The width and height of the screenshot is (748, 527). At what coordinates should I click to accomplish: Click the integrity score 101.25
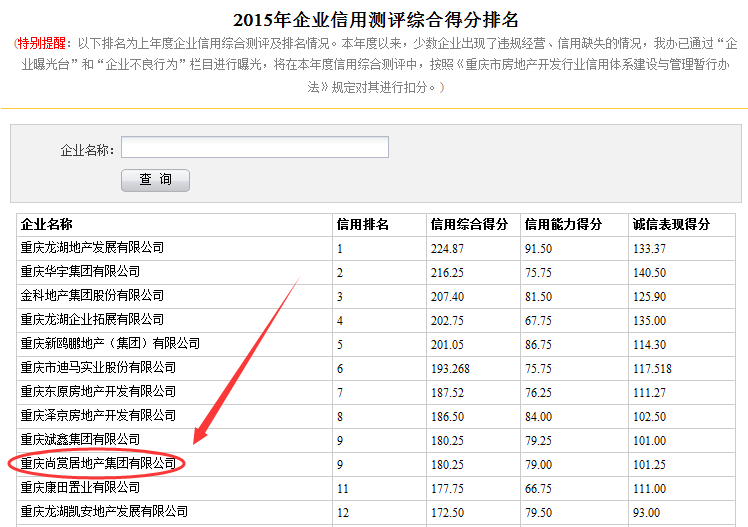pyautogui.click(x=649, y=465)
